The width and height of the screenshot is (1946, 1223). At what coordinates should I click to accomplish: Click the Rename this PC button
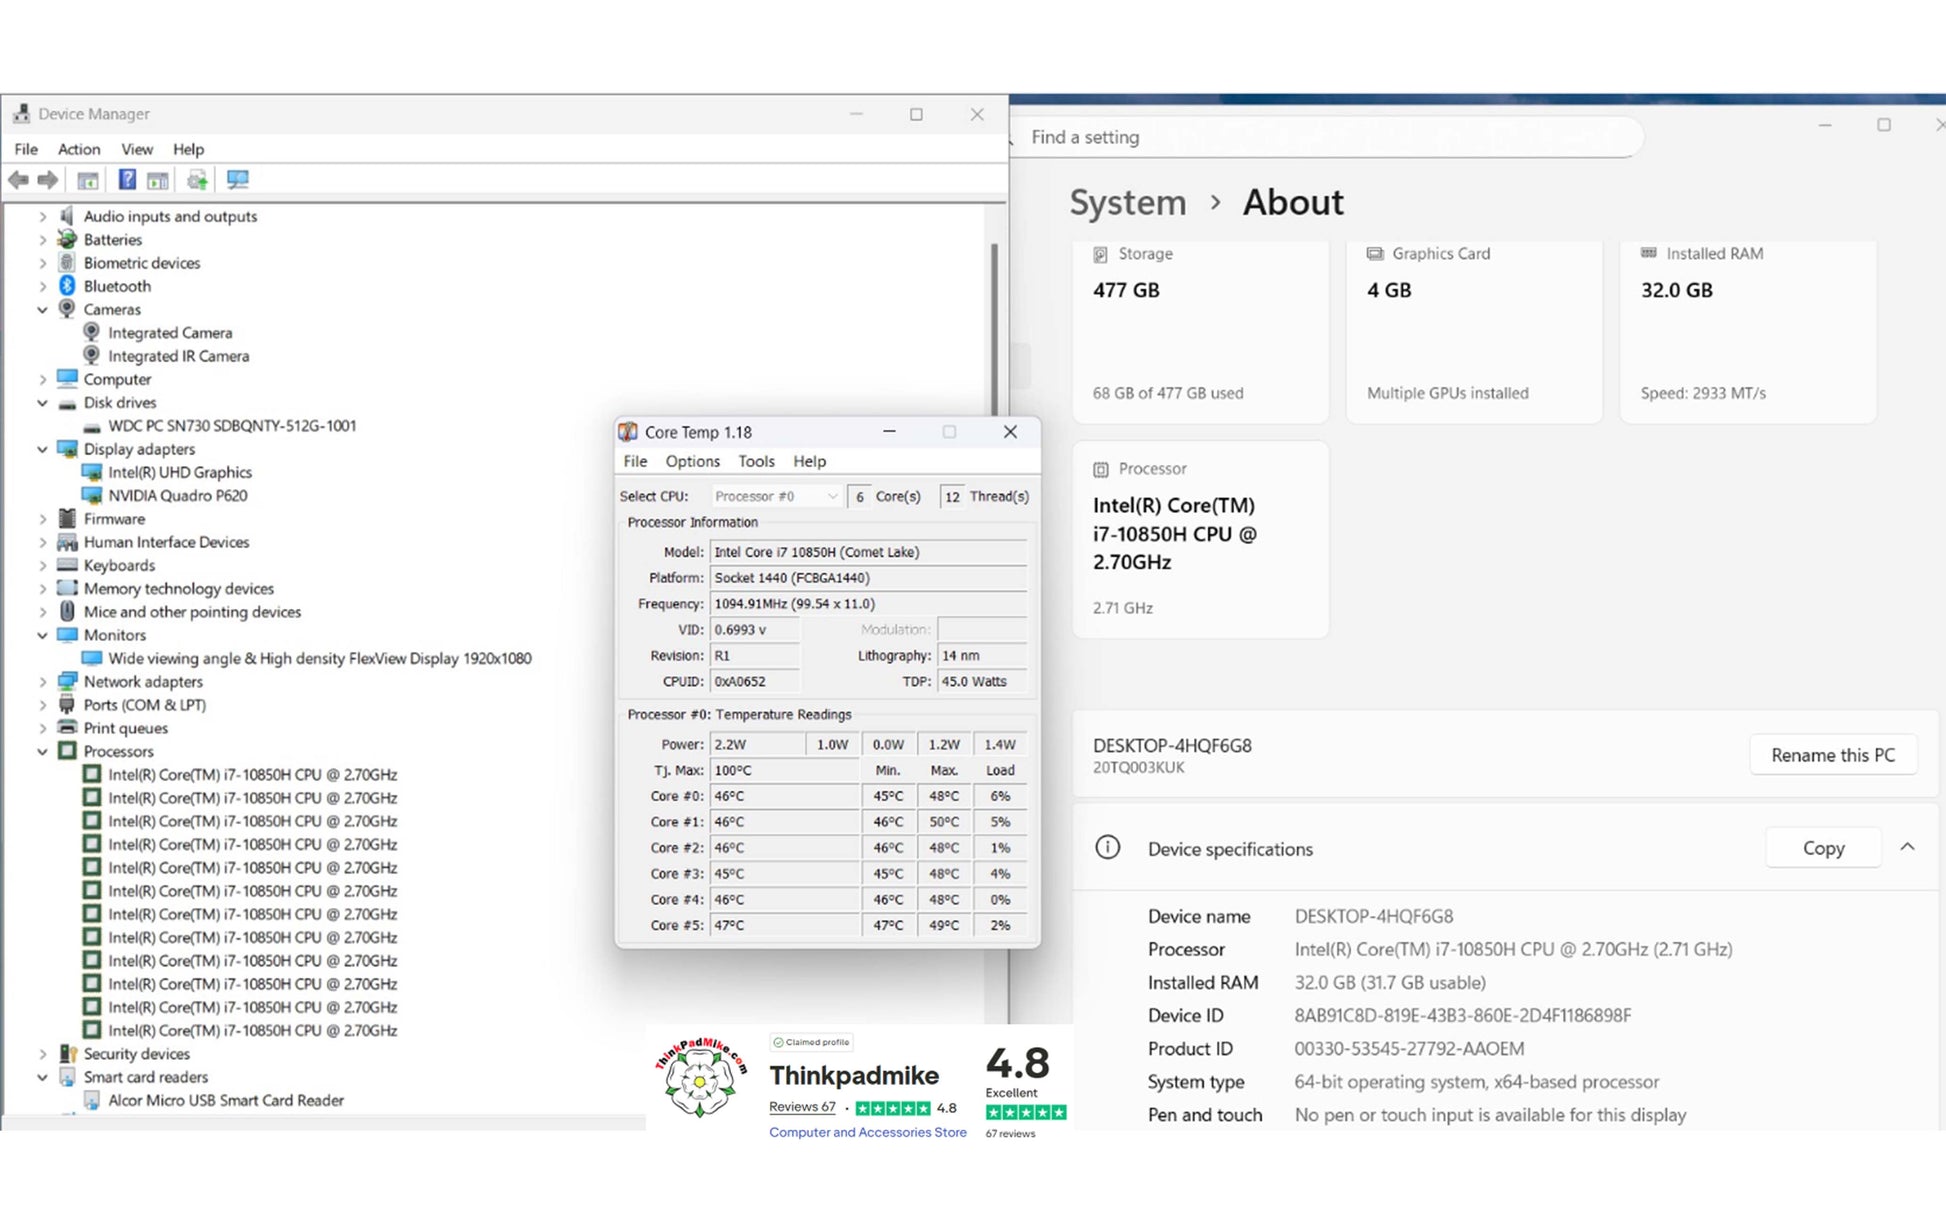1832,755
